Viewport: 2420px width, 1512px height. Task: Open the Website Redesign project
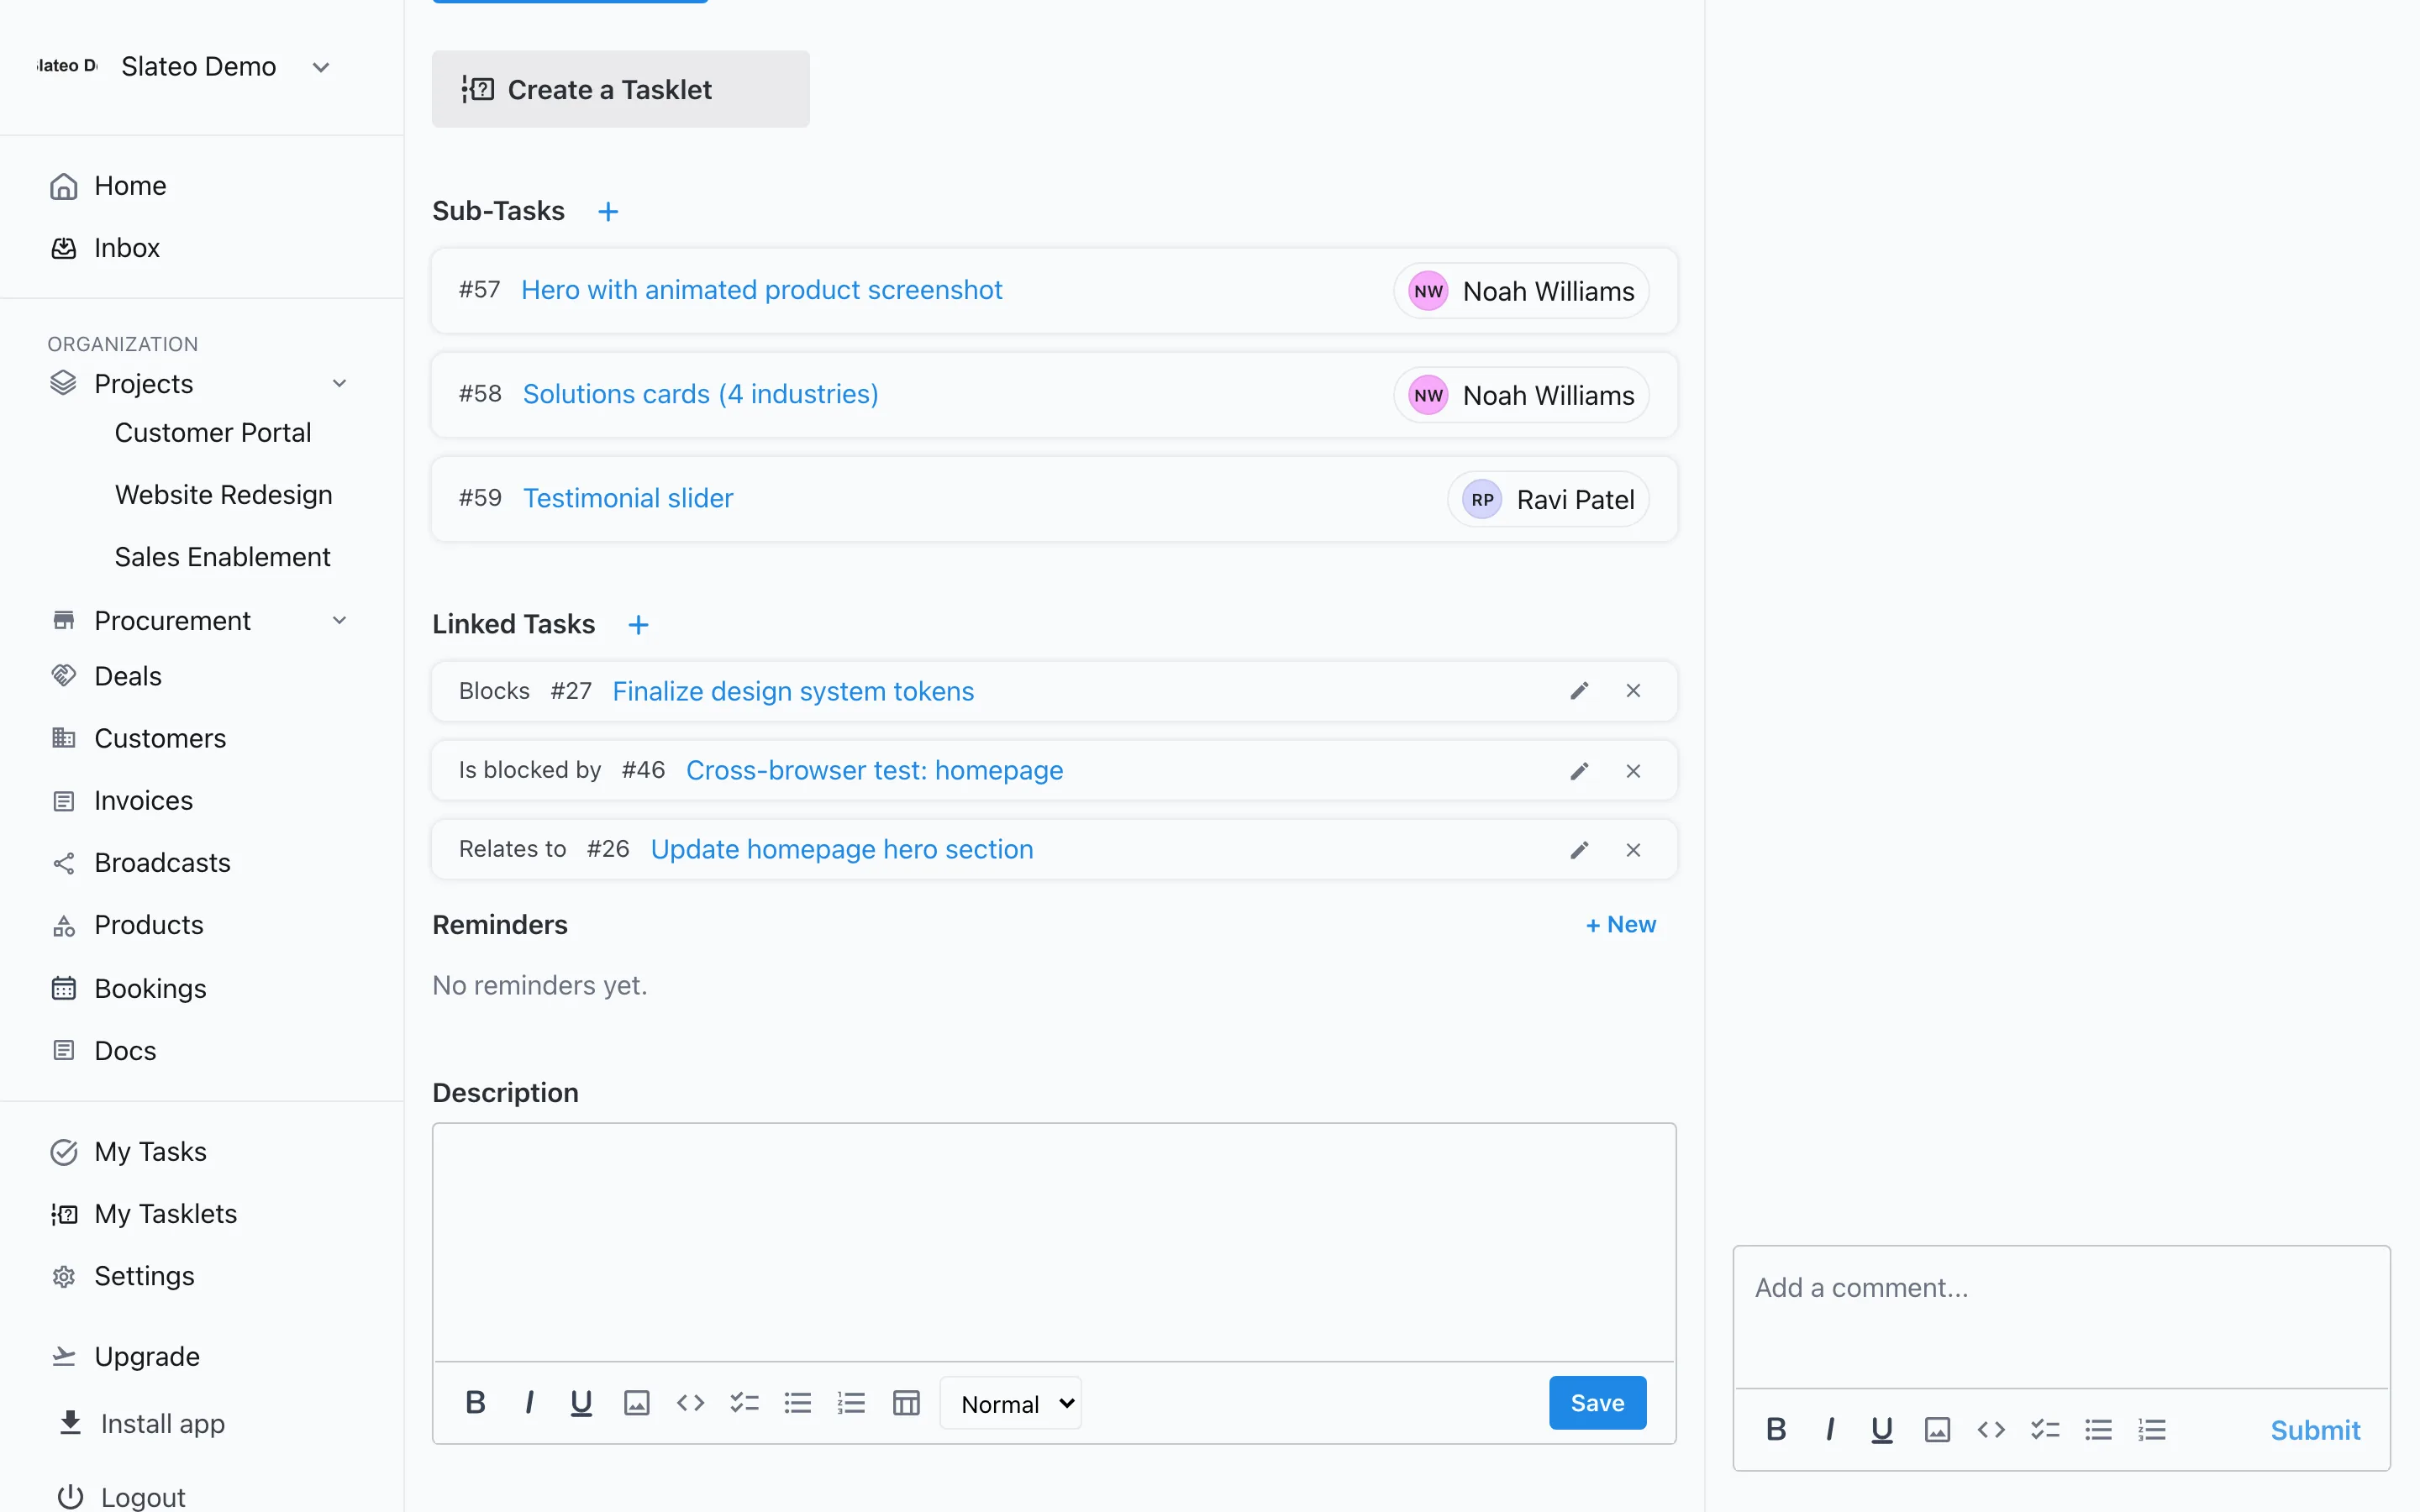pyautogui.click(x=224, y=495)
